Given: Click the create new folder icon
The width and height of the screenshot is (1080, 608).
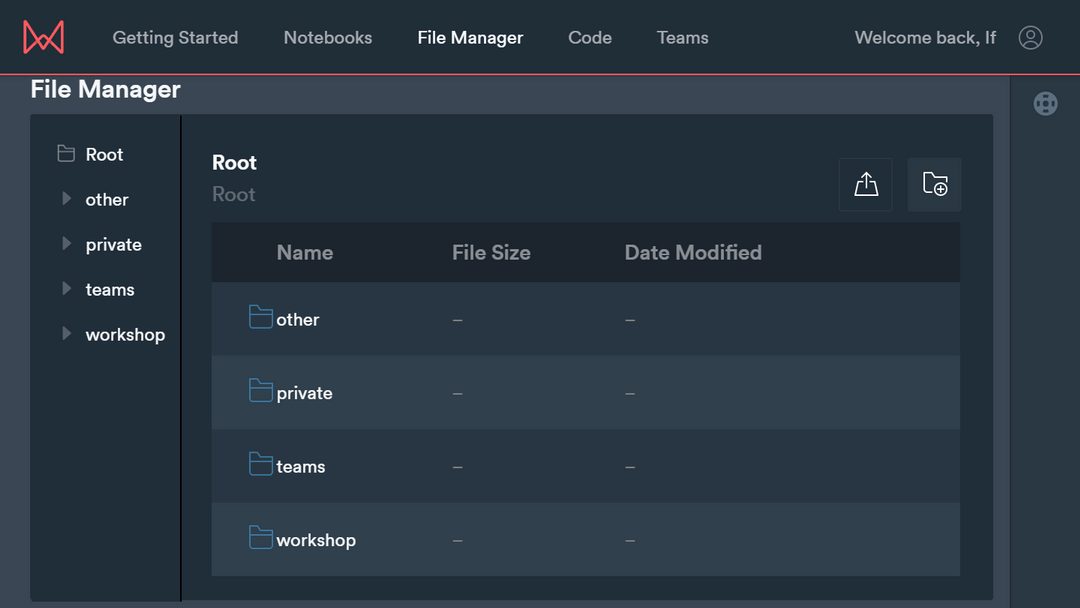Looking at the screenshot, I should click(934, 184).
